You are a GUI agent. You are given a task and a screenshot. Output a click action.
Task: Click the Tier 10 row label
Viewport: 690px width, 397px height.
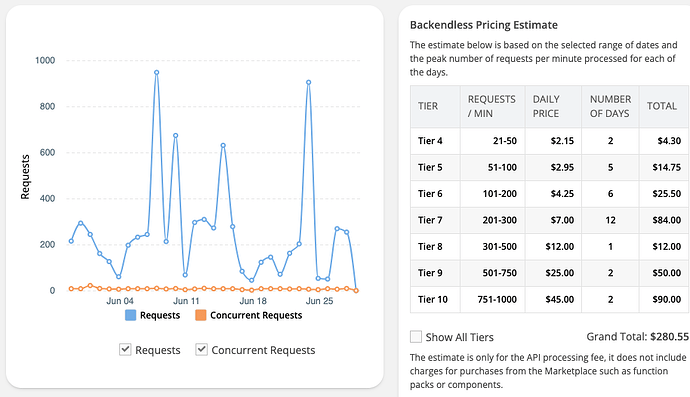433,299
